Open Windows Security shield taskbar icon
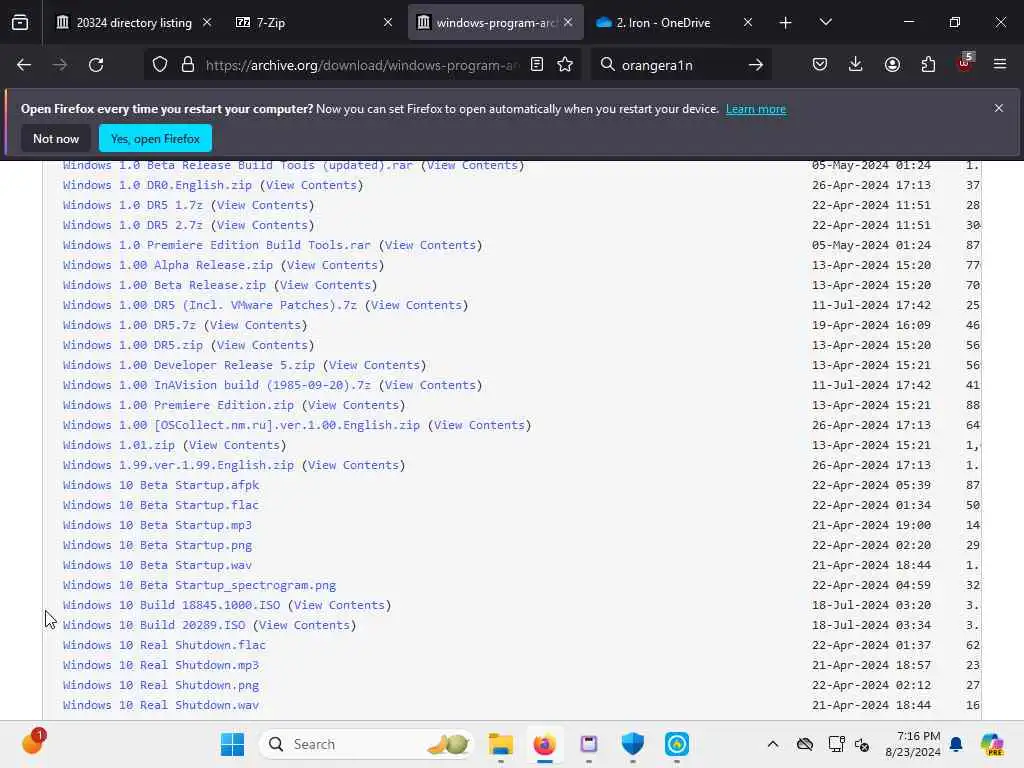Screen dimensions: 1024x768 pyautogui.click(x=632, y=744)
